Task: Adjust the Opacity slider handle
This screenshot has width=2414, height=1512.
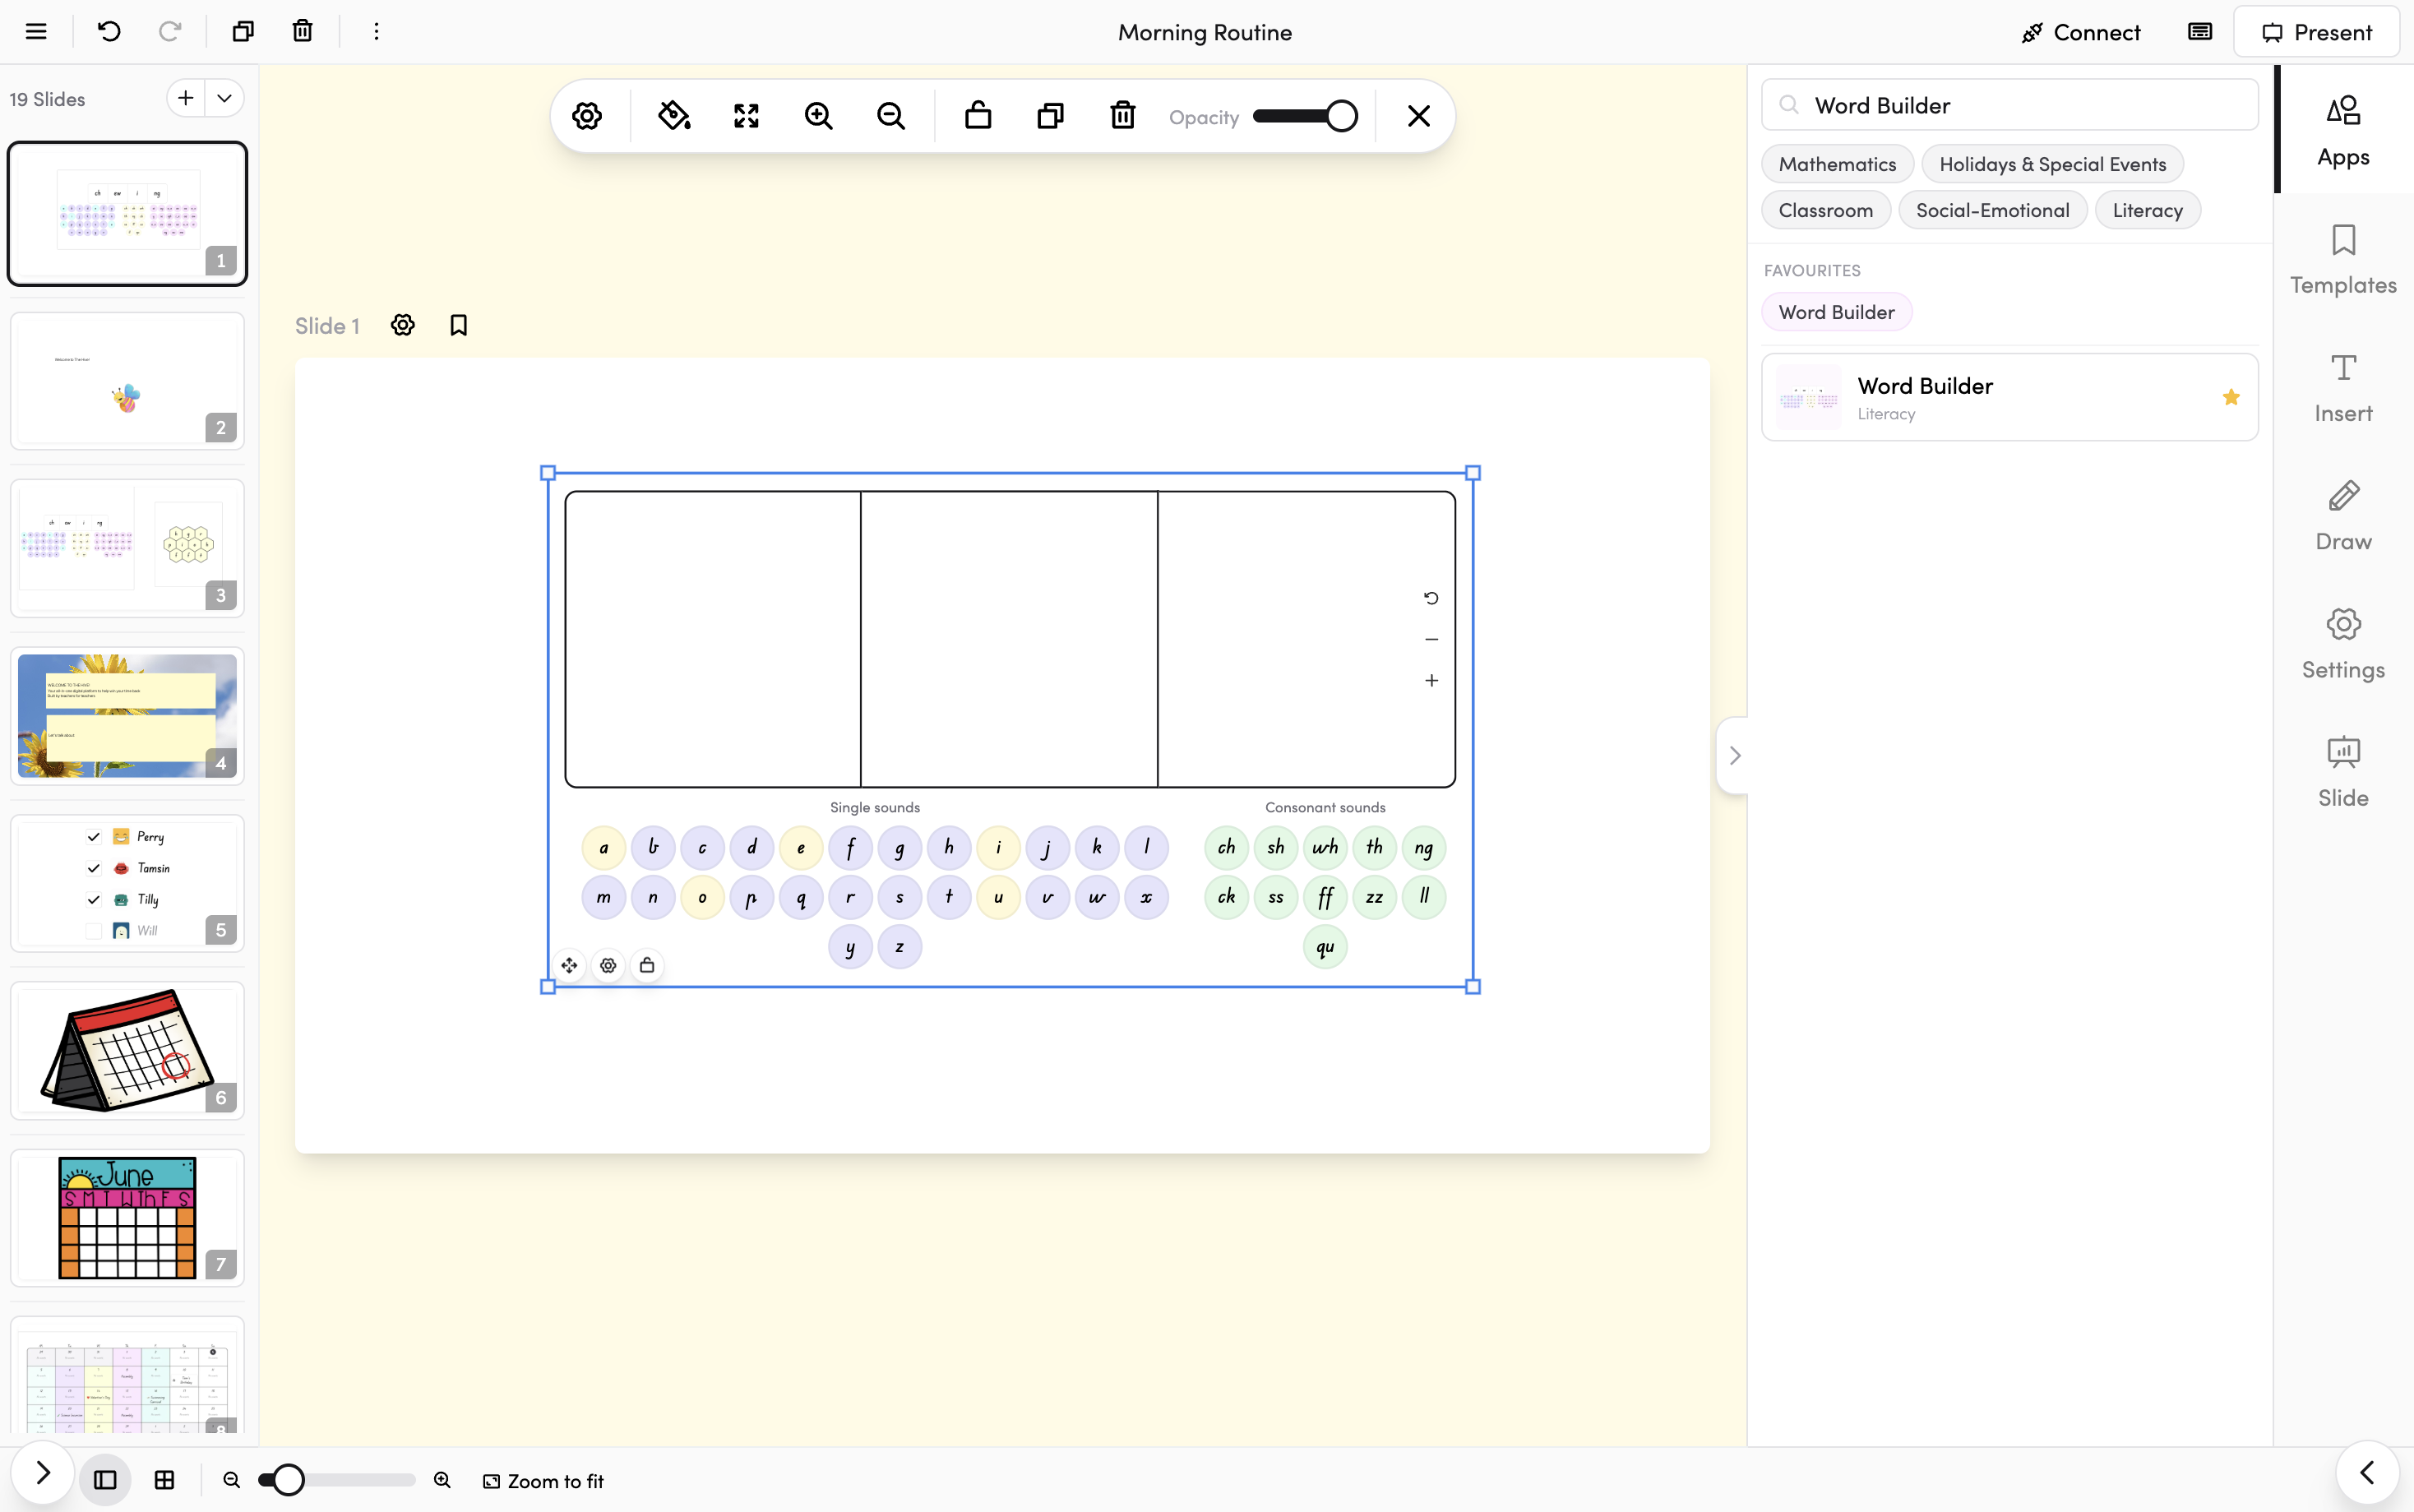Action: point(1341,116)
